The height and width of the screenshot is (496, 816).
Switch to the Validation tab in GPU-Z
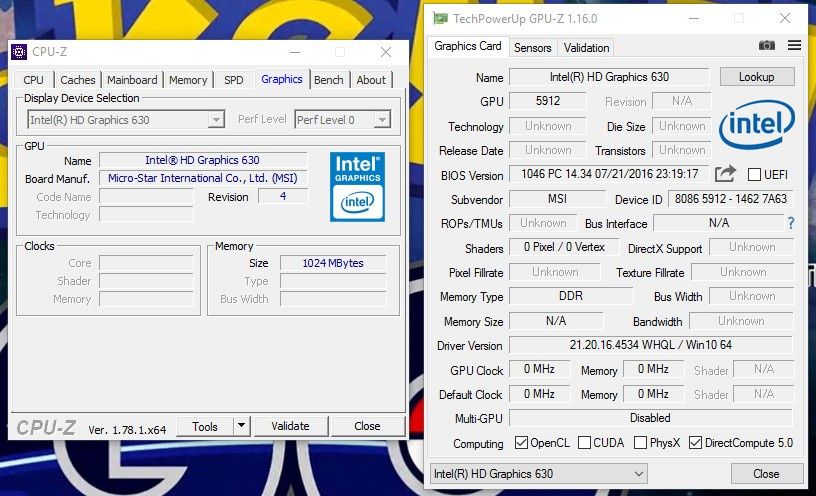click(586, 48)
